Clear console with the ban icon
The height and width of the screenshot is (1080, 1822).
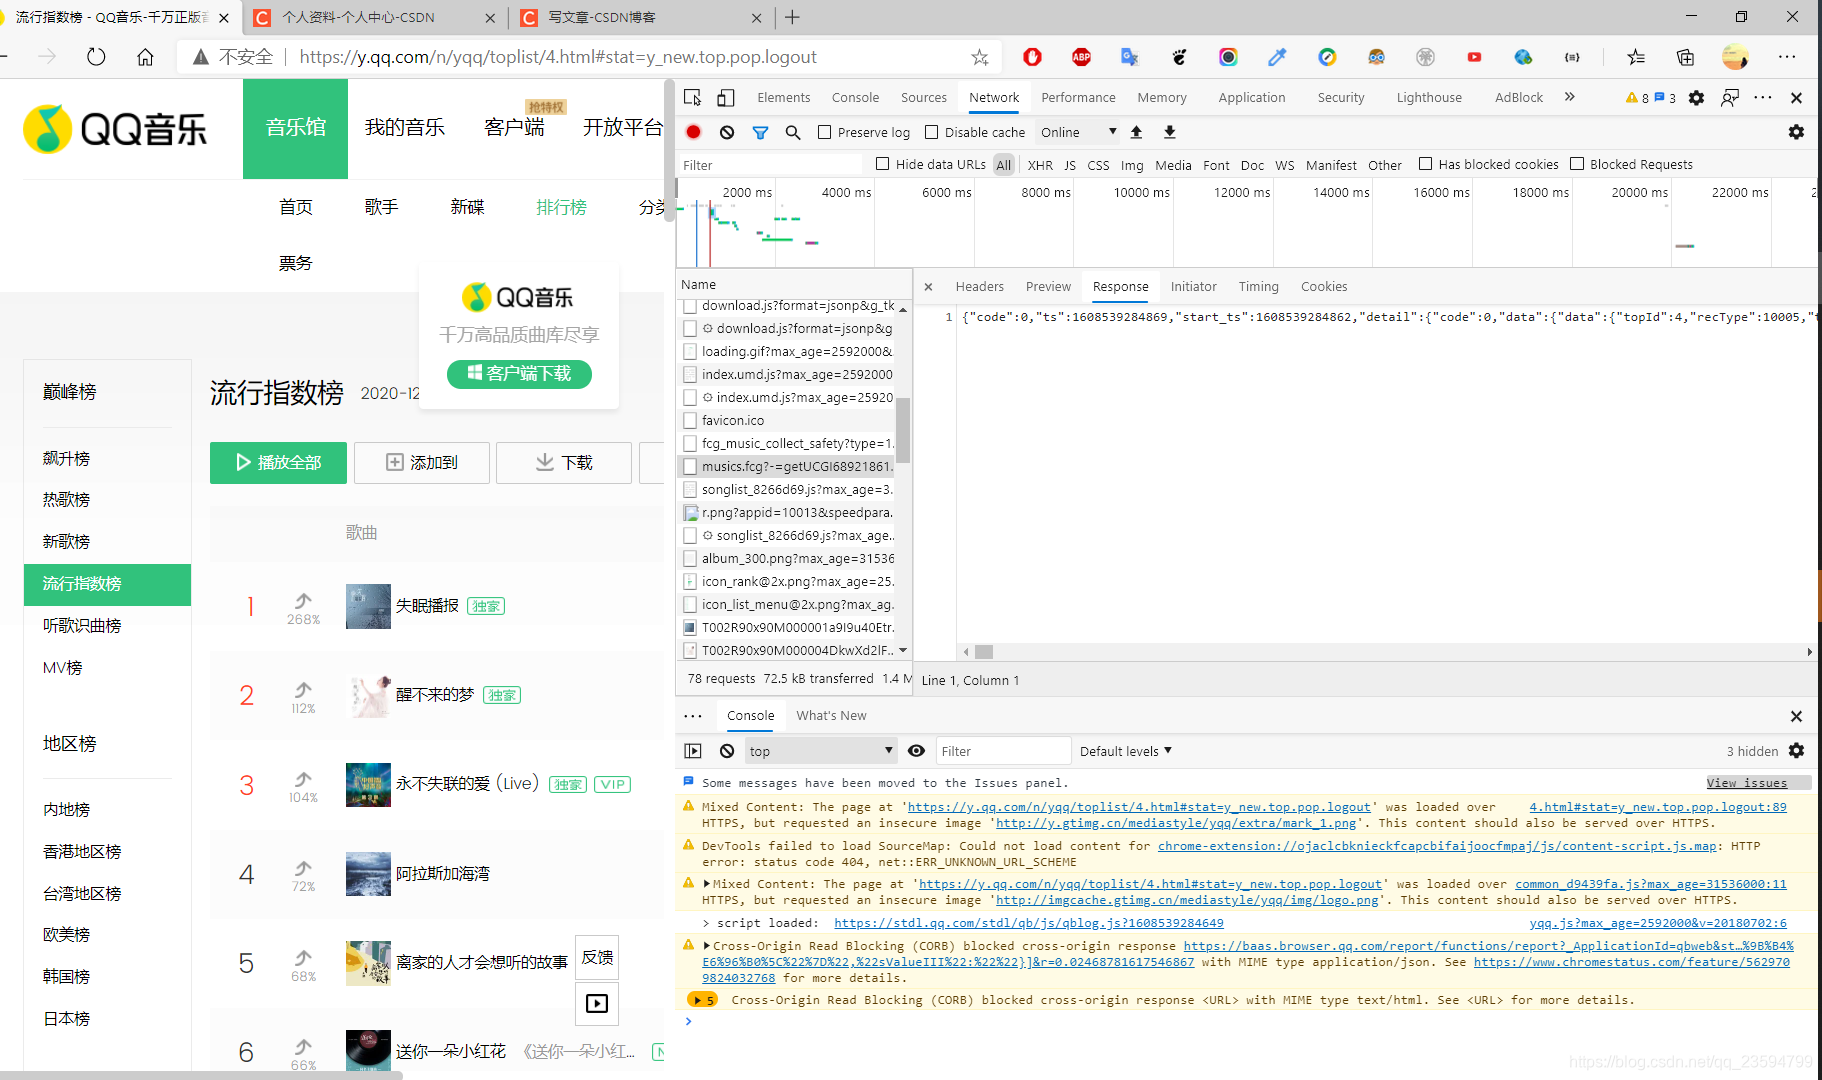tap(727, 751)
